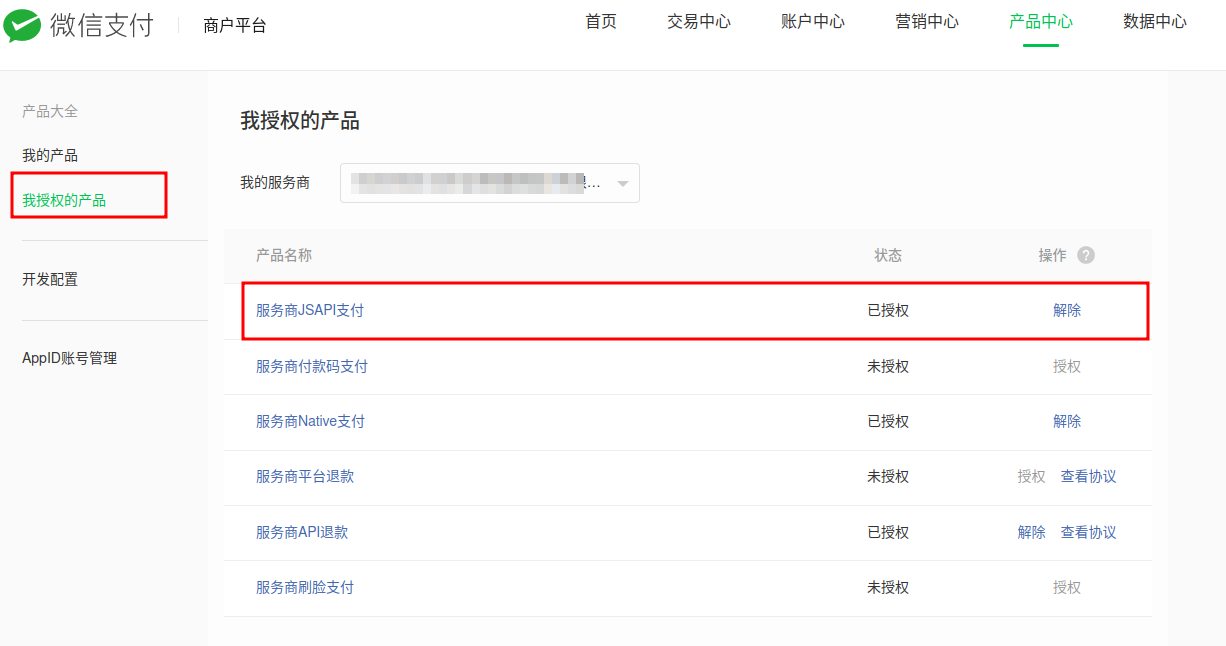Click 未授权 status of 服务商刷脸支付
The image size is (1226, 646).
888,587
